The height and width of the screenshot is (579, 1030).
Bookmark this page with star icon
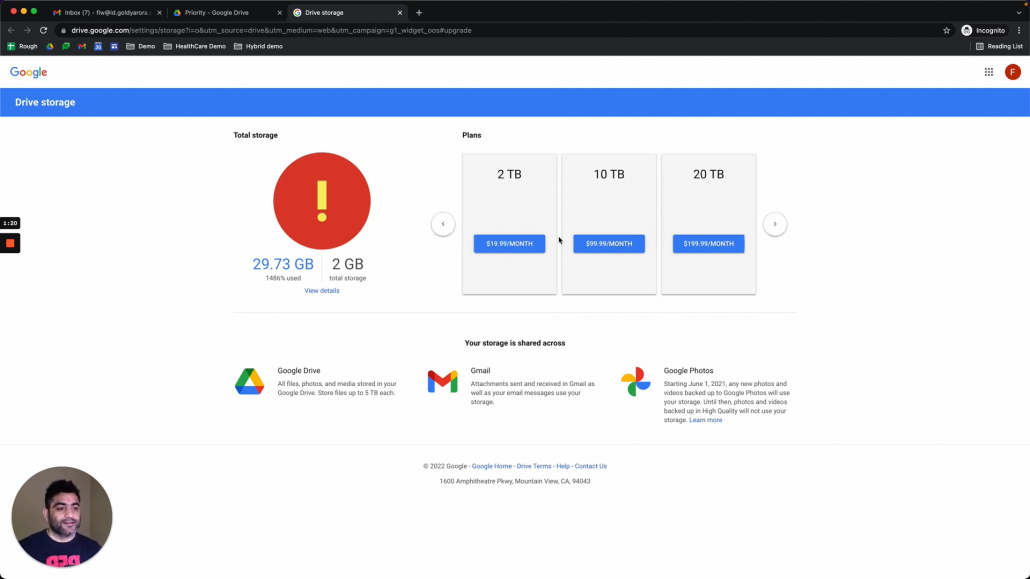(x=946, y=30)
